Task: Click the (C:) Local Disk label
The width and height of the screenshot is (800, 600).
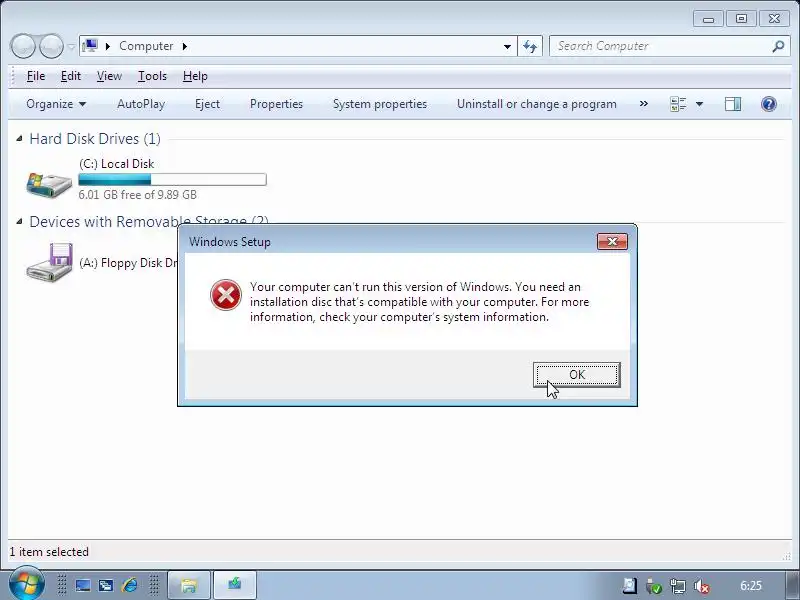Action: (x=116, y=164)
